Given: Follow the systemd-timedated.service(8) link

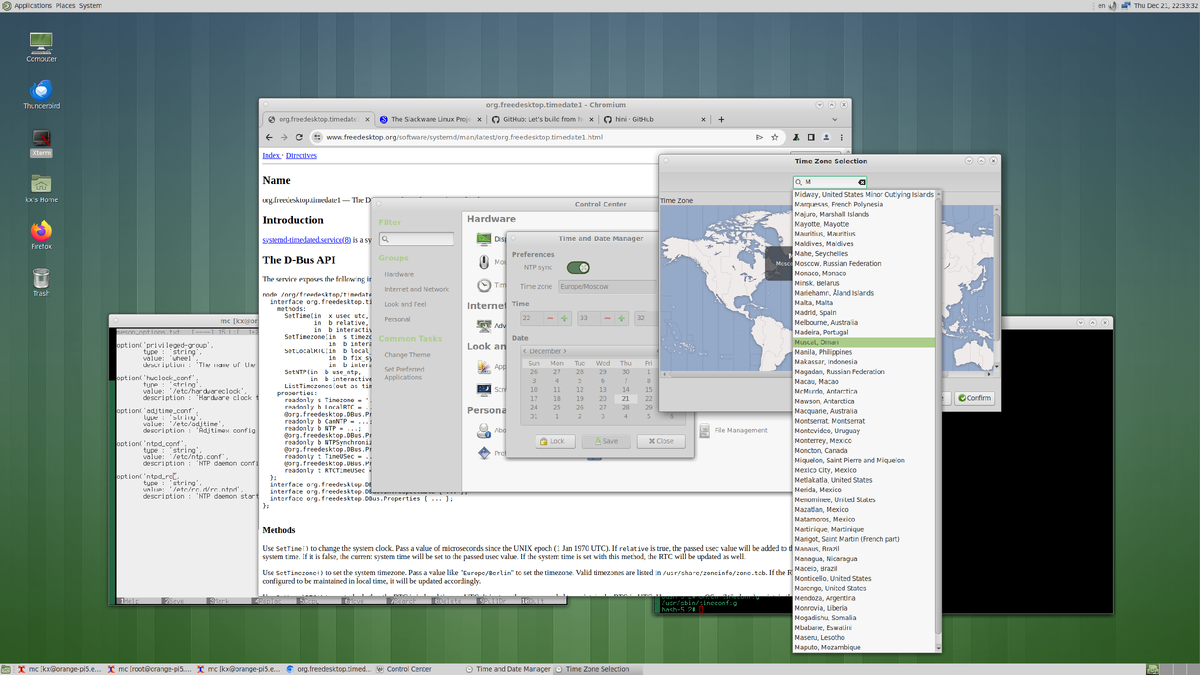Looking at the screenshot, I should 306,240.
